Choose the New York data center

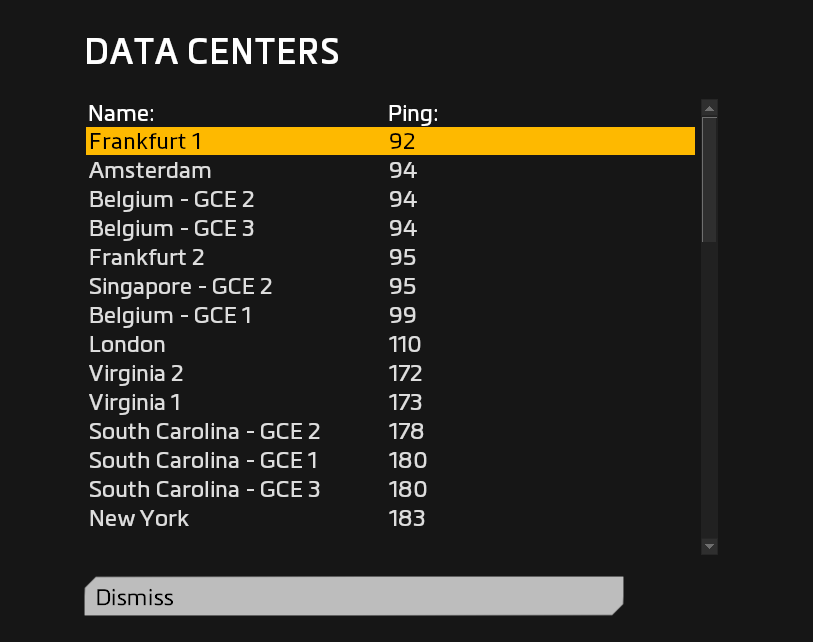click(x=139, y=519)
